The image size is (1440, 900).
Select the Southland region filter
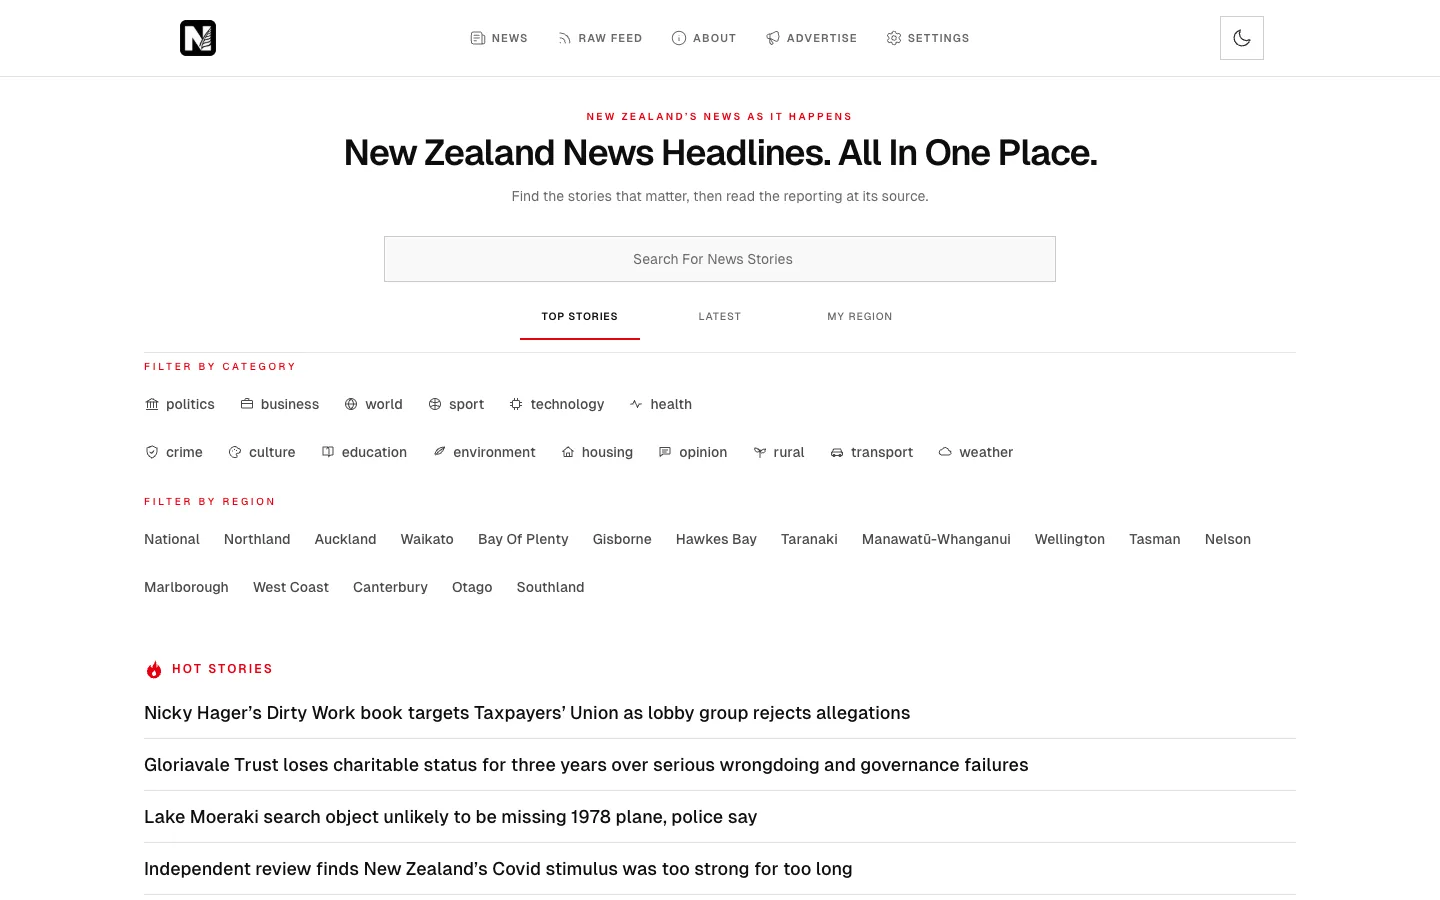point(550,587)
